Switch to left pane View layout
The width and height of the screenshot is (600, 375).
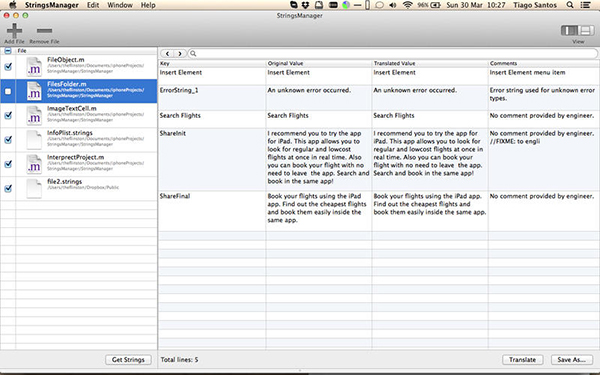(569, 30)
